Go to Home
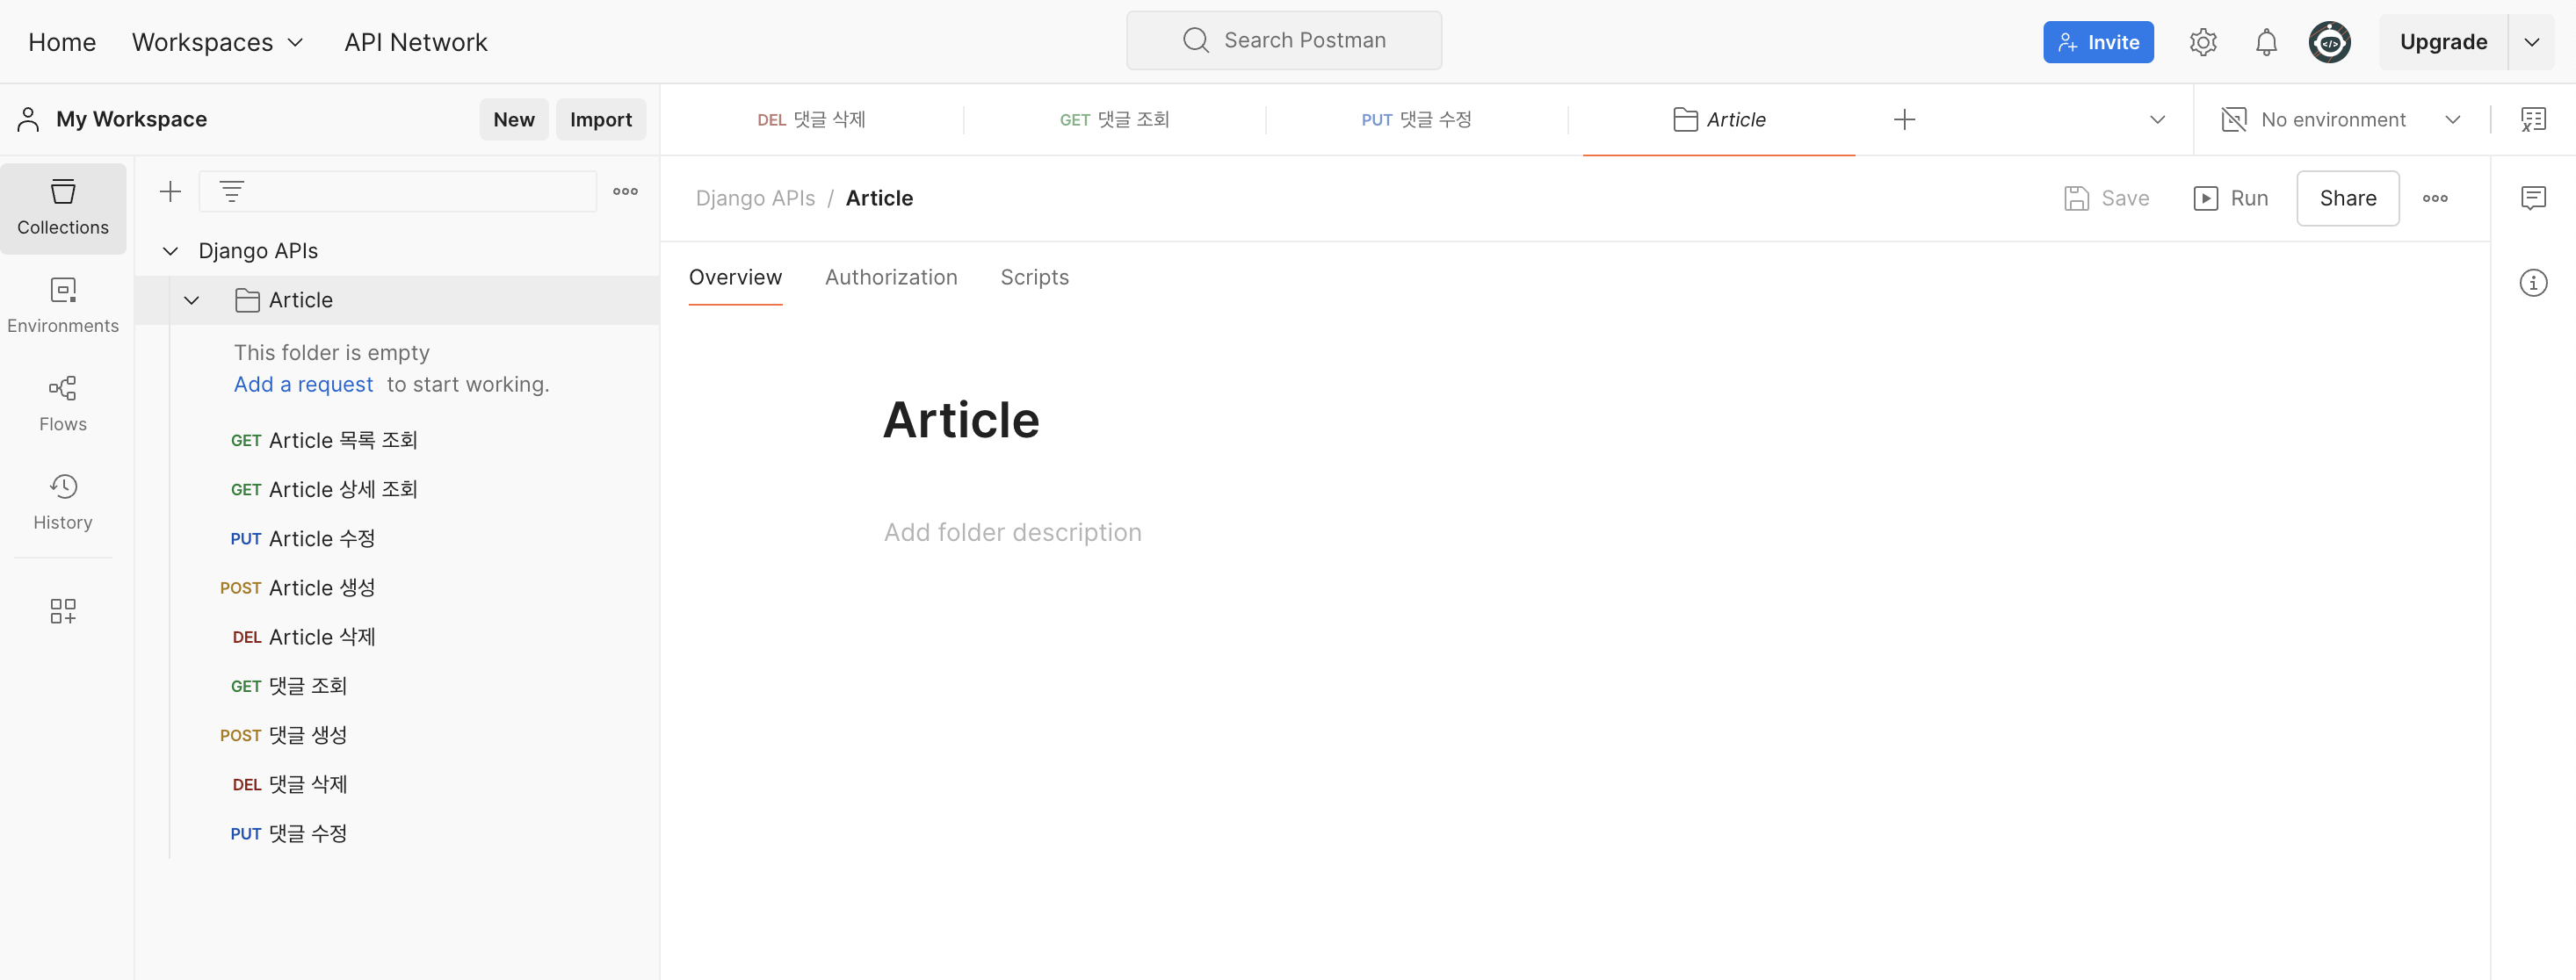2576x980 pixels. 62,42
